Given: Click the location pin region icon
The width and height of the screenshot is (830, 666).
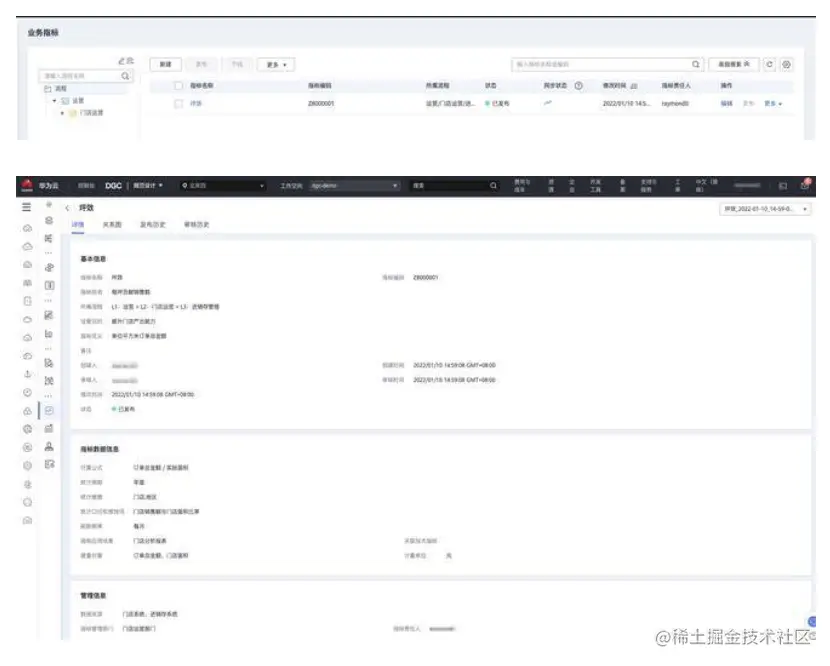Looking at the screenshot, I should [185, 186].
